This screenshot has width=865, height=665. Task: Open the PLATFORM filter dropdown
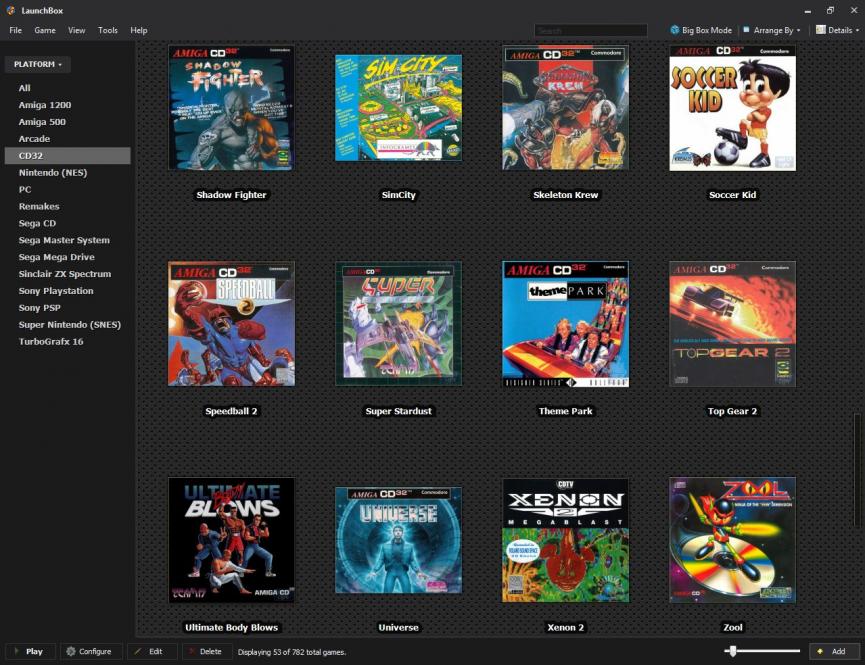[38, 64]
